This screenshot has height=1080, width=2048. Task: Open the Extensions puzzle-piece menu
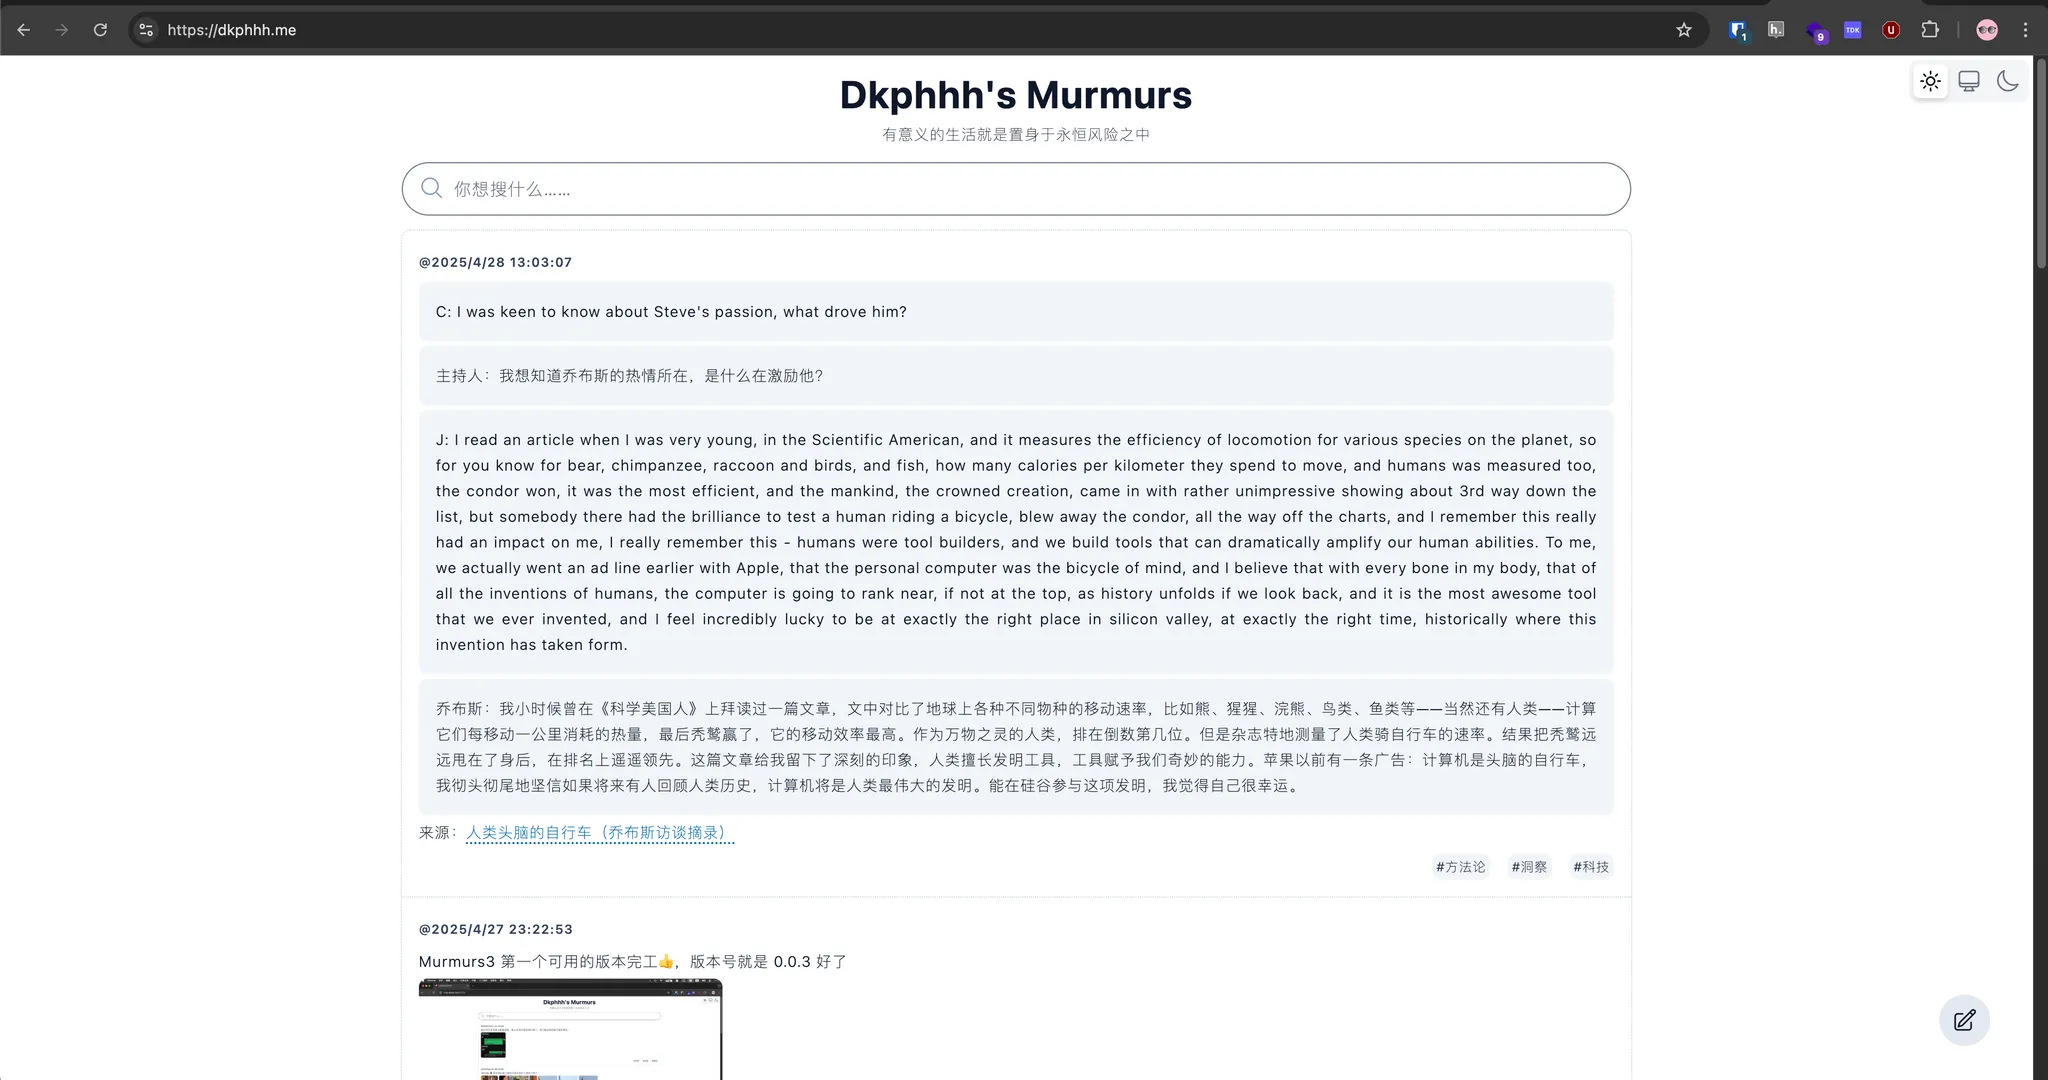click(x=1930, y=30)
